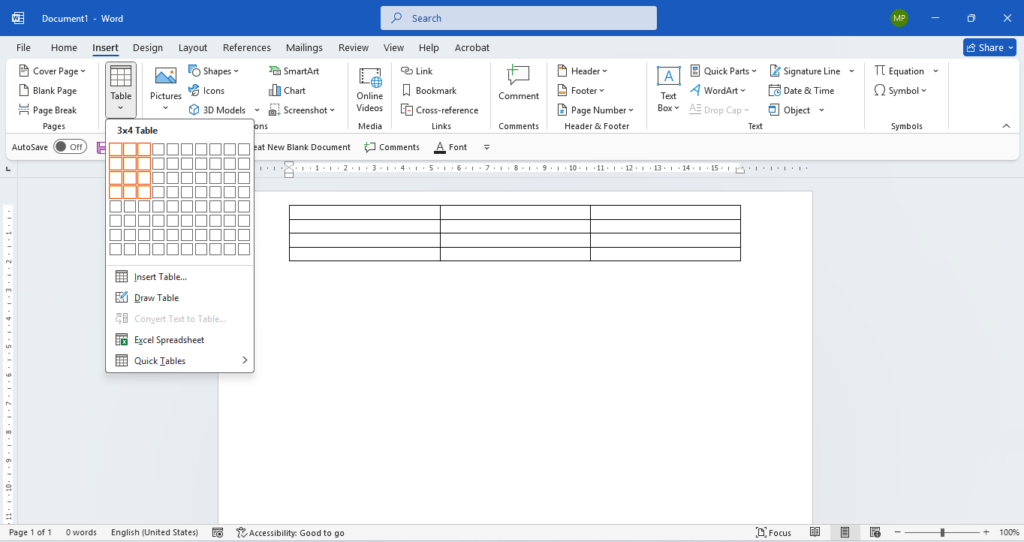The height and width of the screenshot is (542, 1024).
Task: Insert a Signature Line
Action: [x=805, y=71]
